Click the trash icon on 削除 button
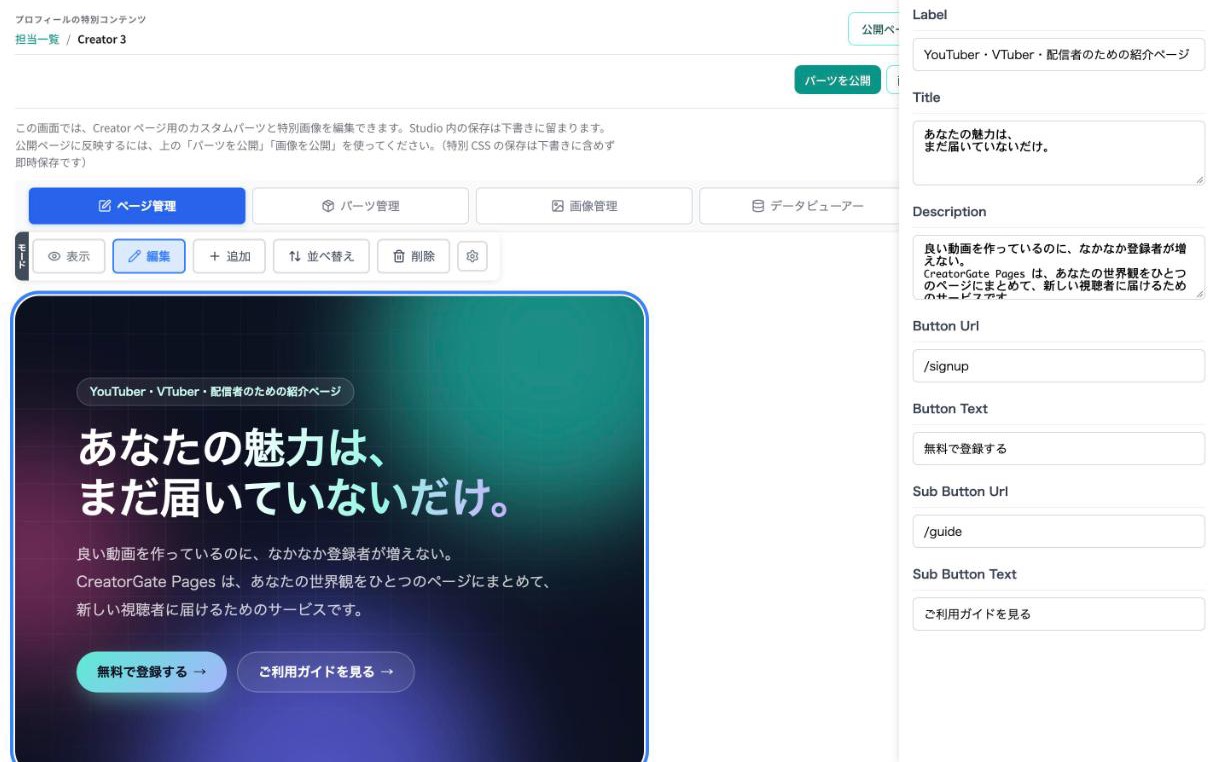 398,256
